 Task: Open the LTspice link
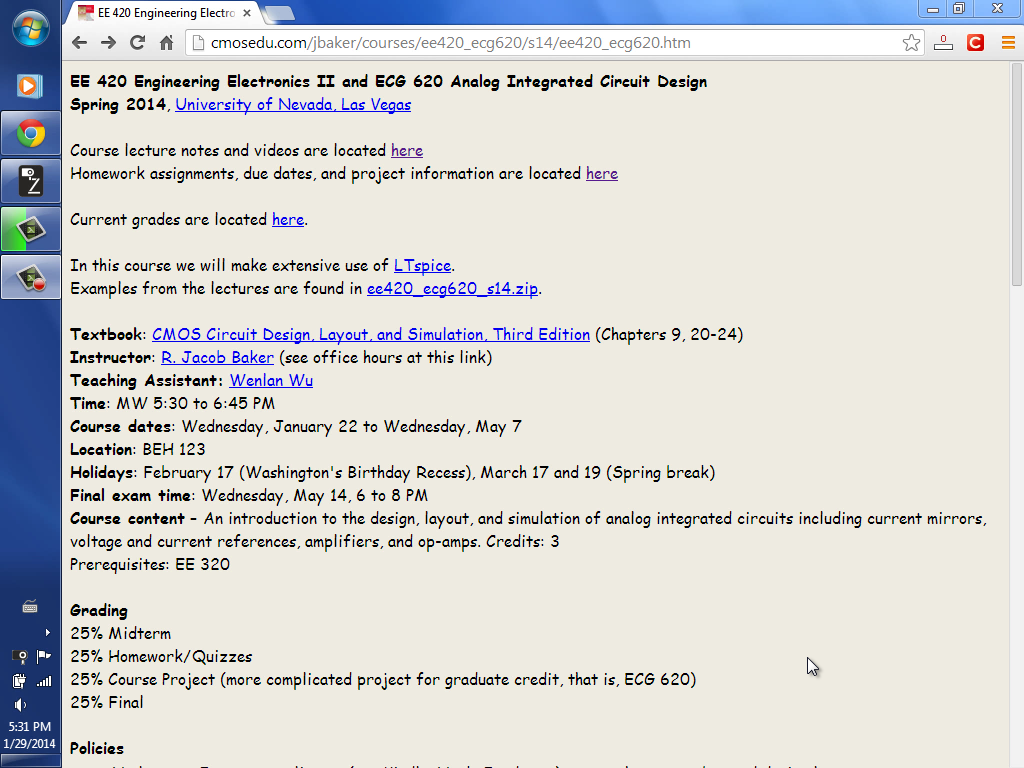point(422,266)
